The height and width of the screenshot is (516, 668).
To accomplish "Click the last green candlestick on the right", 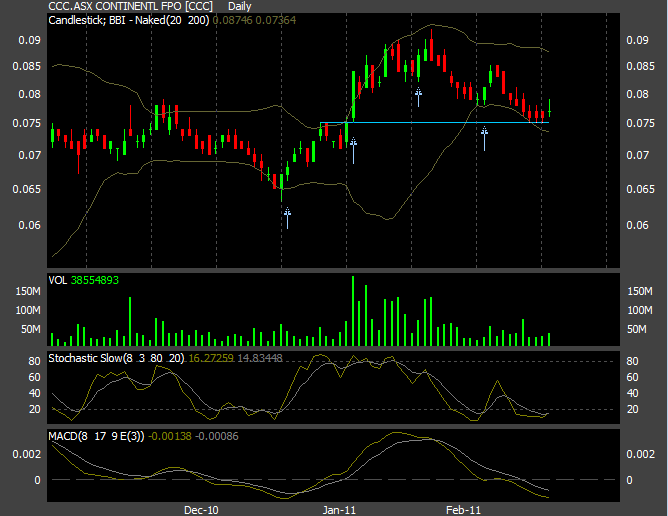I will pyautogui.click(x=550, y=108).
